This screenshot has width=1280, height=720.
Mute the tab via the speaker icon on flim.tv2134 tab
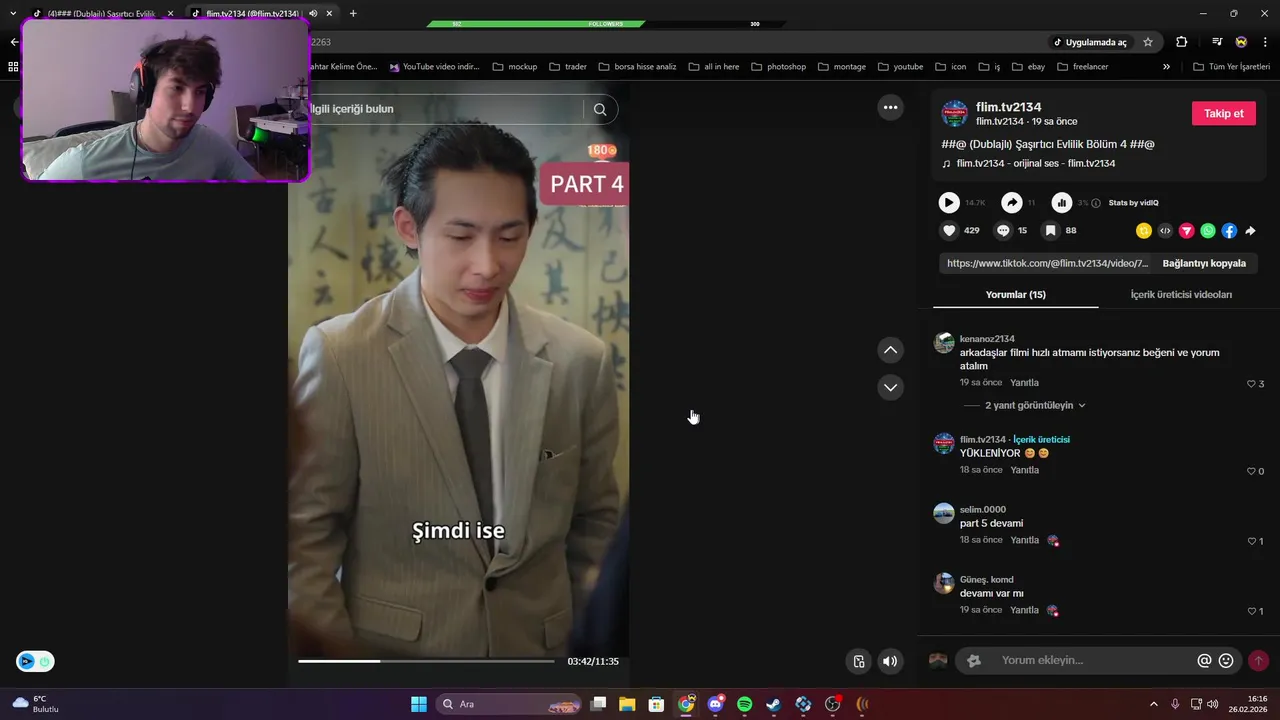tap(313, 14)
